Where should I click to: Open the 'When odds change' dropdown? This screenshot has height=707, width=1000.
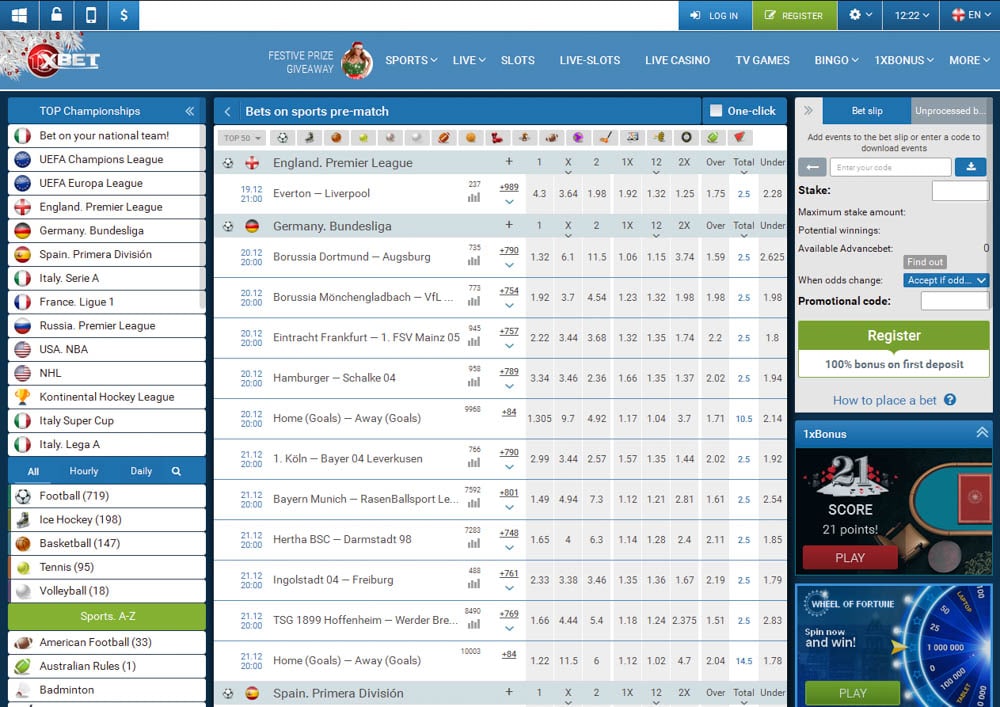click(946, 280)
